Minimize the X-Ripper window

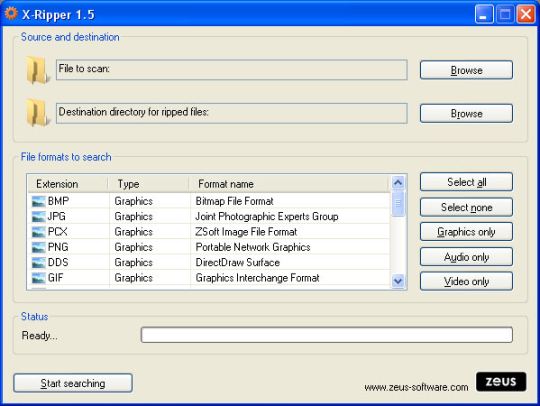(484, 14)
